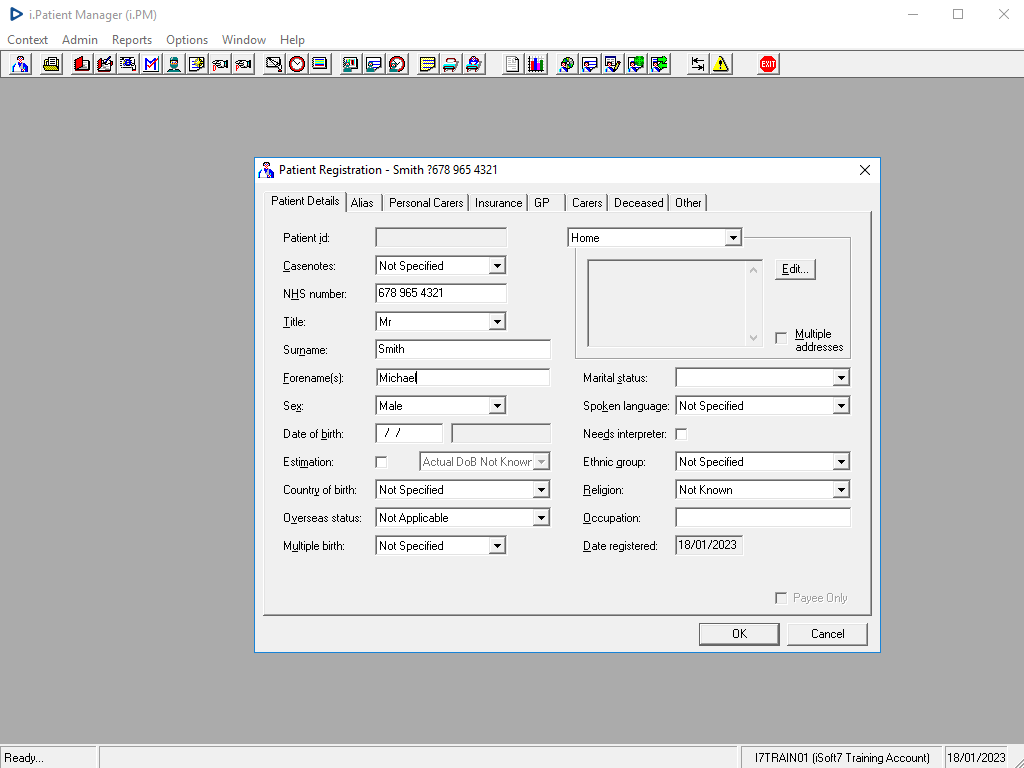Viewport: 1024px width, 768px height.
Task: Click the colored stripes list icon
Action: [x=320, y=64]
